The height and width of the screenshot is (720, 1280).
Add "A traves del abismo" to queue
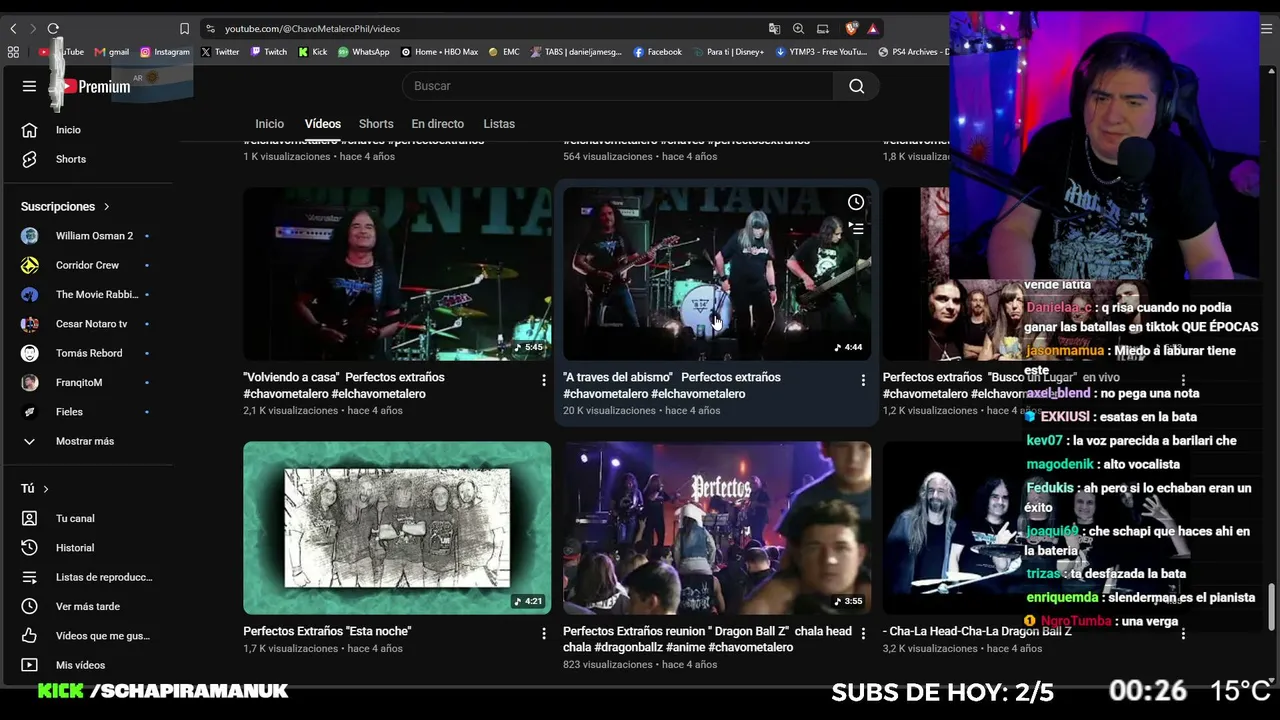click(x=856, y=228)
